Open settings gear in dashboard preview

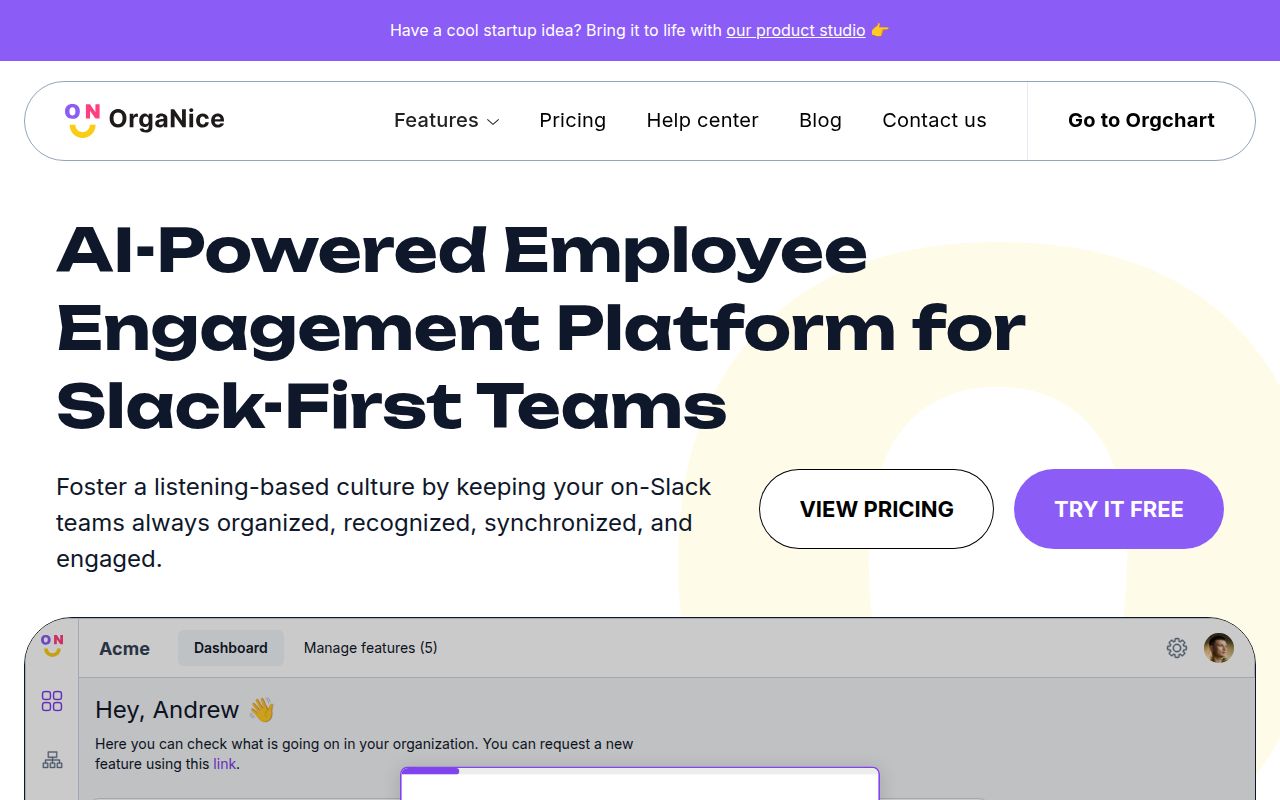[x=1177, y=648]
